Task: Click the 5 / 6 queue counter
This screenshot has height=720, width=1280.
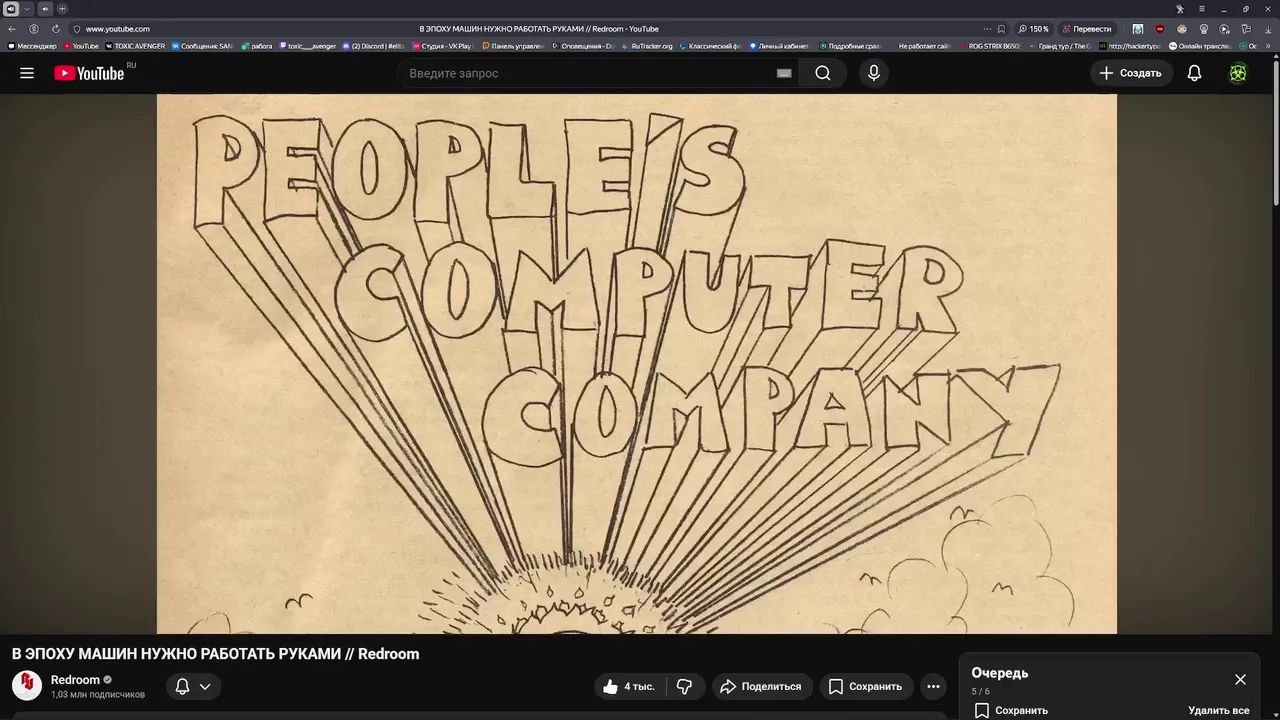Action: point(980,691)
